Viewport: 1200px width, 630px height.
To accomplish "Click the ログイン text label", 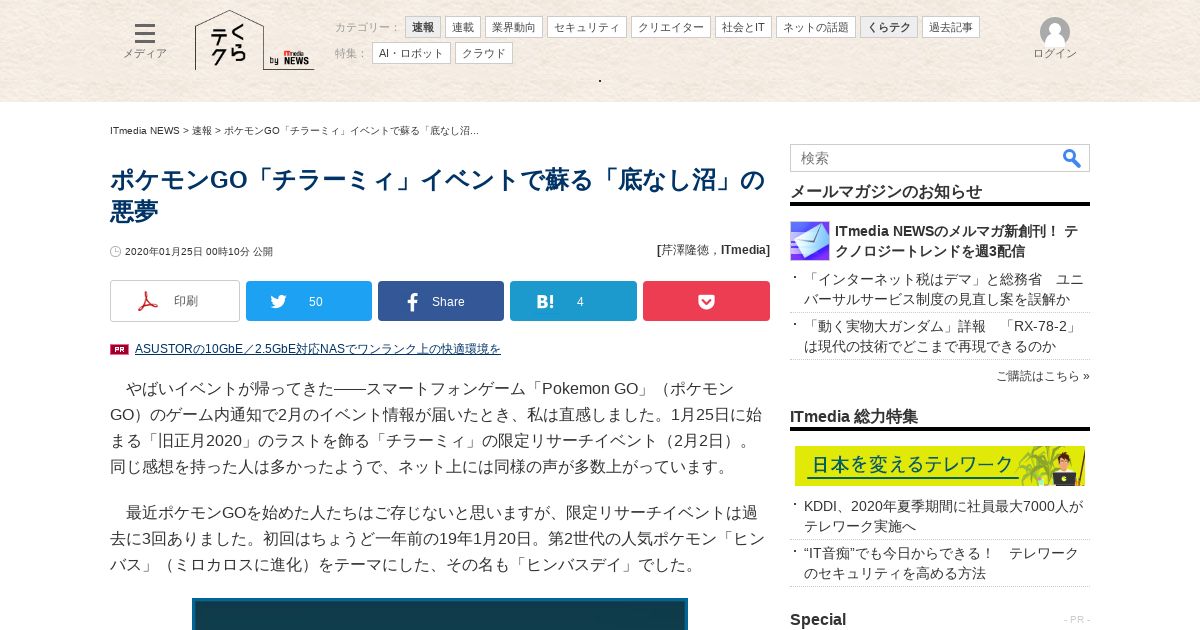I will (x=1055, y=54).
